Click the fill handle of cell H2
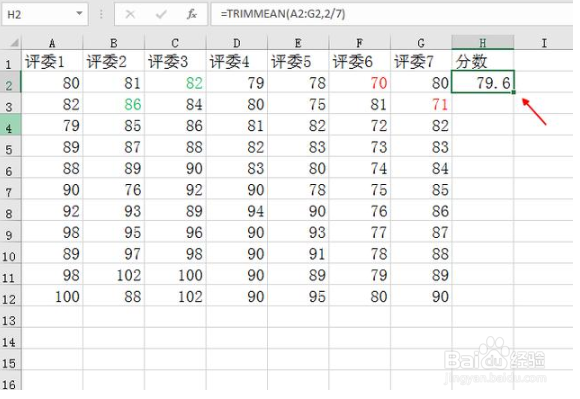This screenshot has width=580, height=399. [x=514, y=92]
